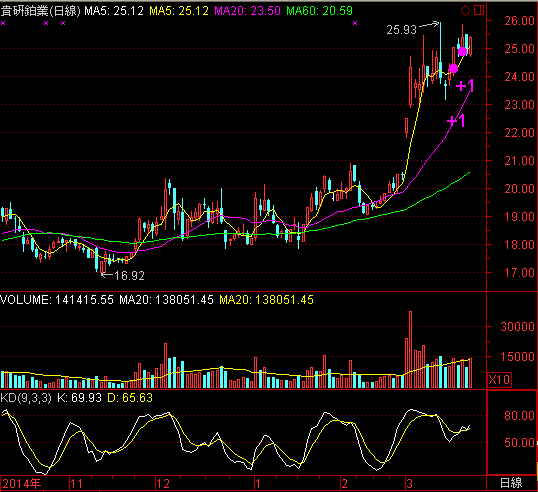Click the 26.00 price axis label
The height and width of the screenshot is (492, 538).
click(x=519, y=21)
